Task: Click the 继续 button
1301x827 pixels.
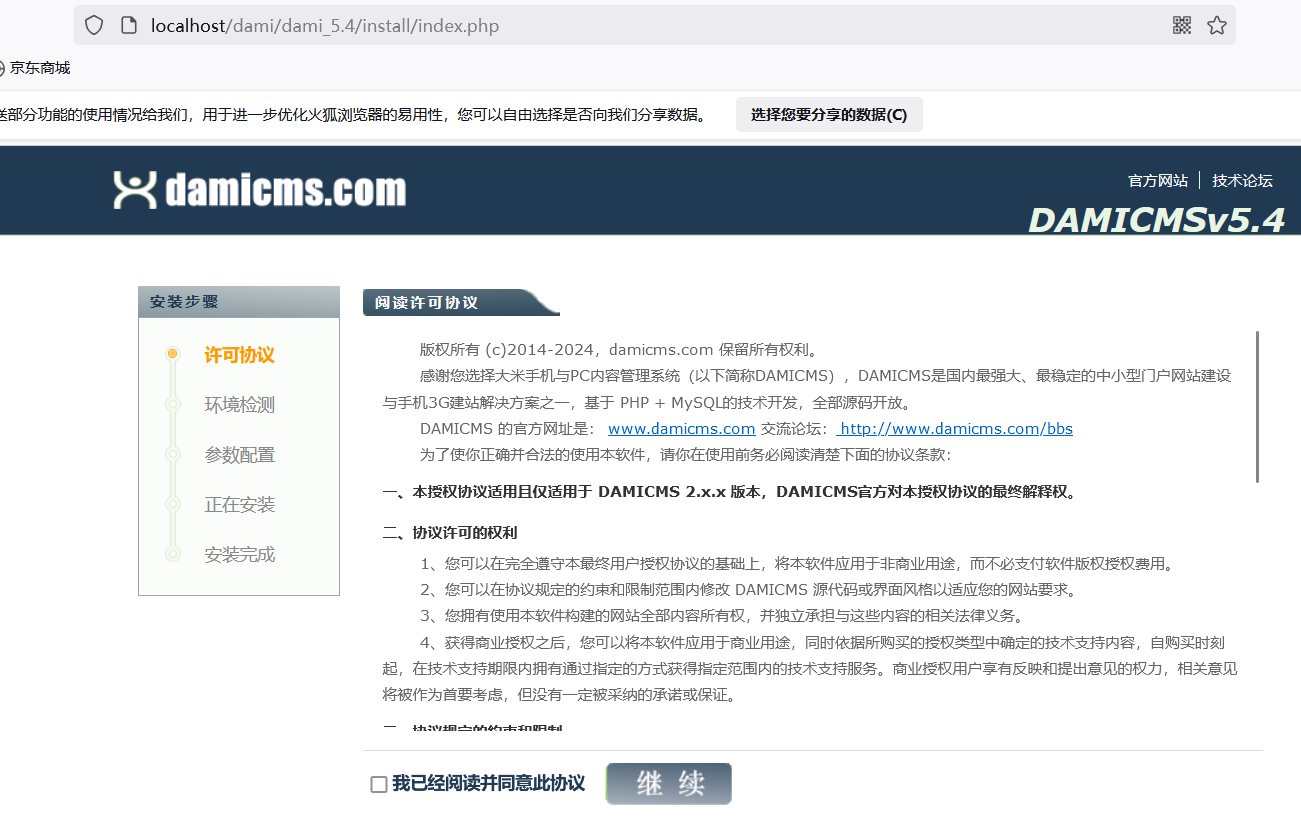Action: (x=669, y=784)
